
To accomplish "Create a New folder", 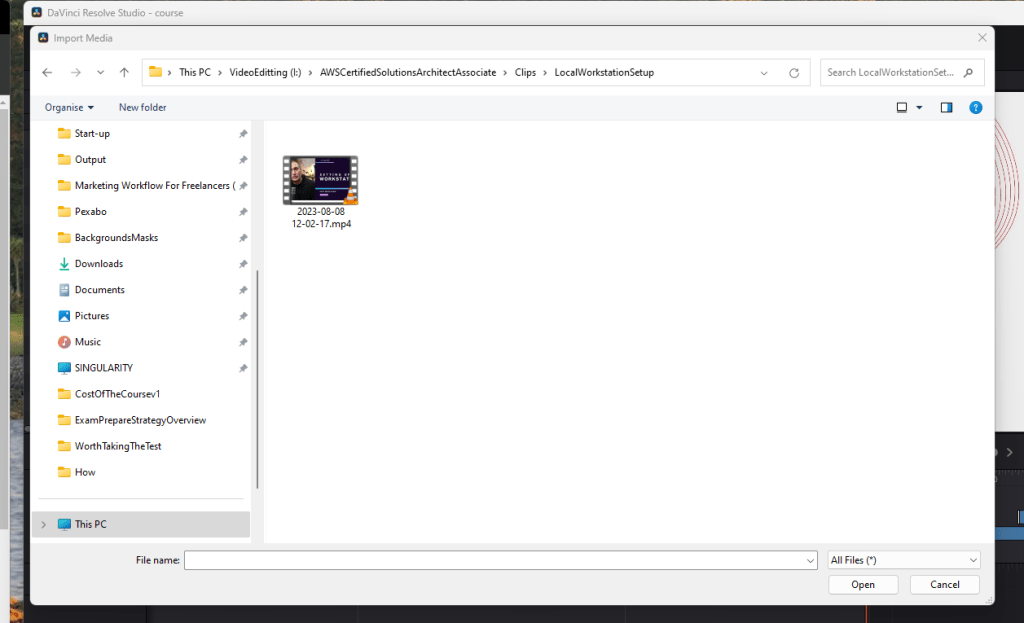I will [142, 107].
